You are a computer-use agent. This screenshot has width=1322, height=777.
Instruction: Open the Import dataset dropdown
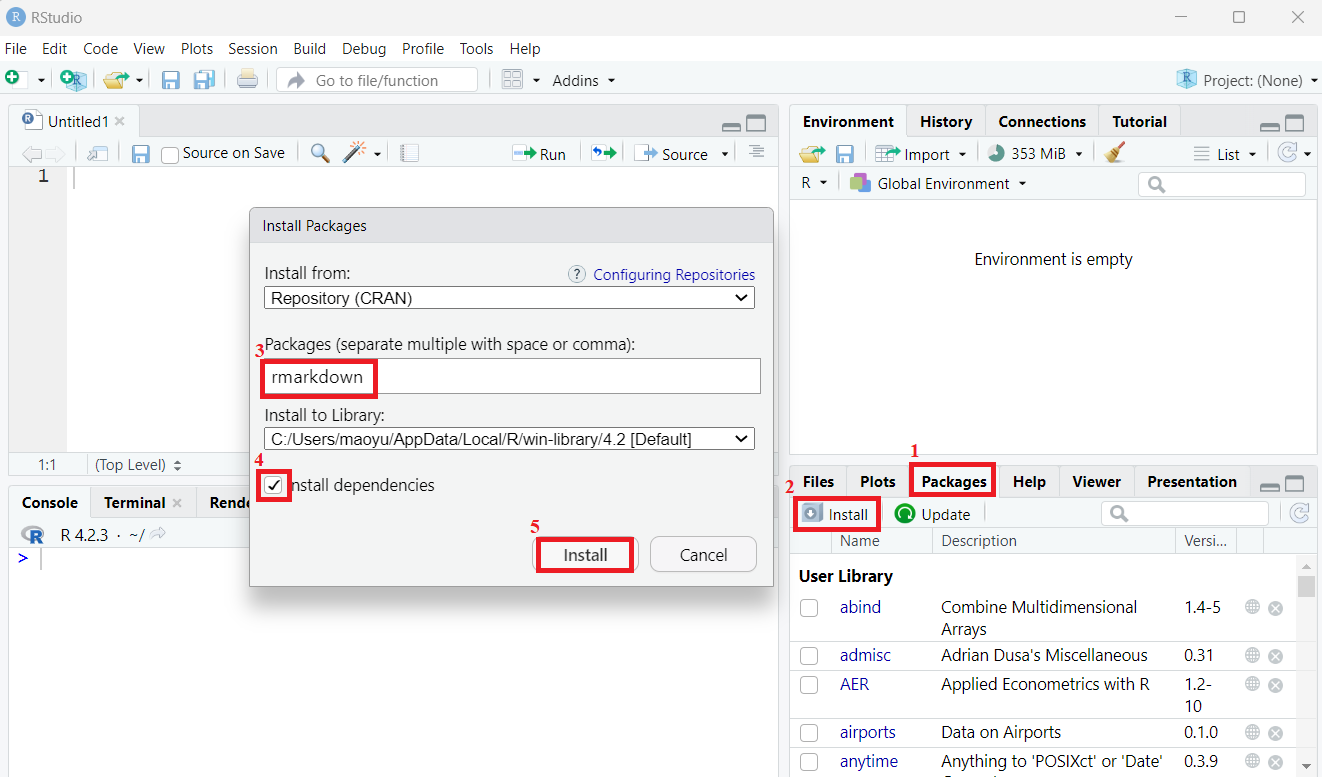921,154
